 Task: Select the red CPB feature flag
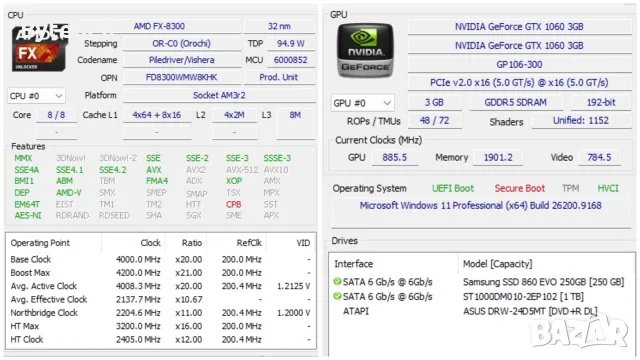pos(233,204)
